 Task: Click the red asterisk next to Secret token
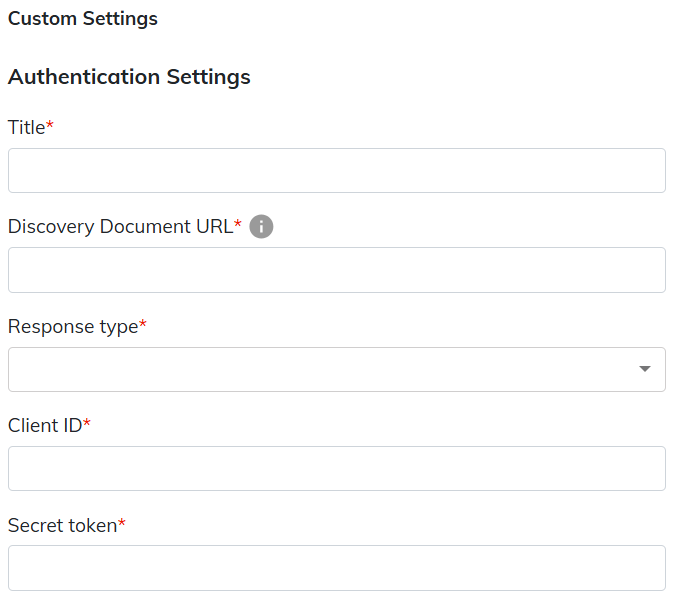pos(122,523)
